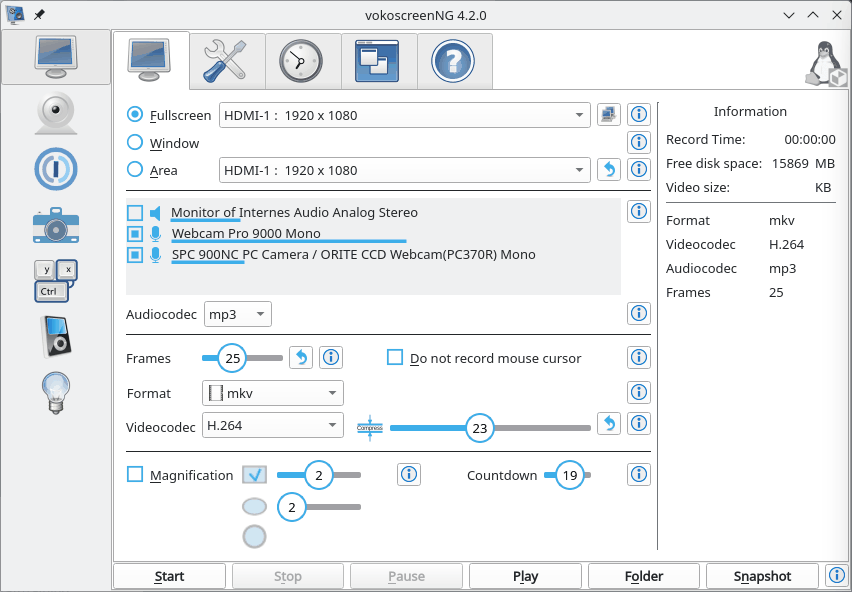This screenshot has width=852, height=592.
Task: Select the camera snapshot tool in sidebar
Action: (x=55, y=225)
